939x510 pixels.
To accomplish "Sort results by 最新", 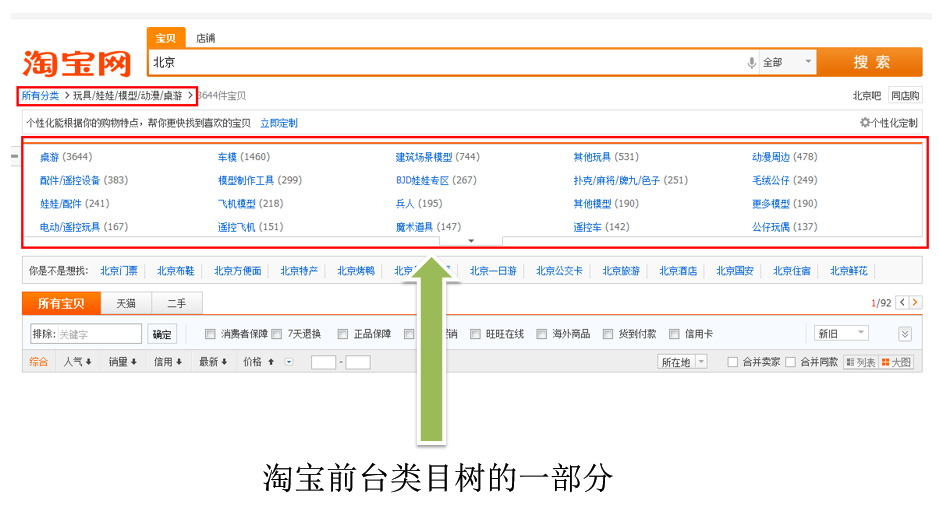I will (x=213, y=362).
